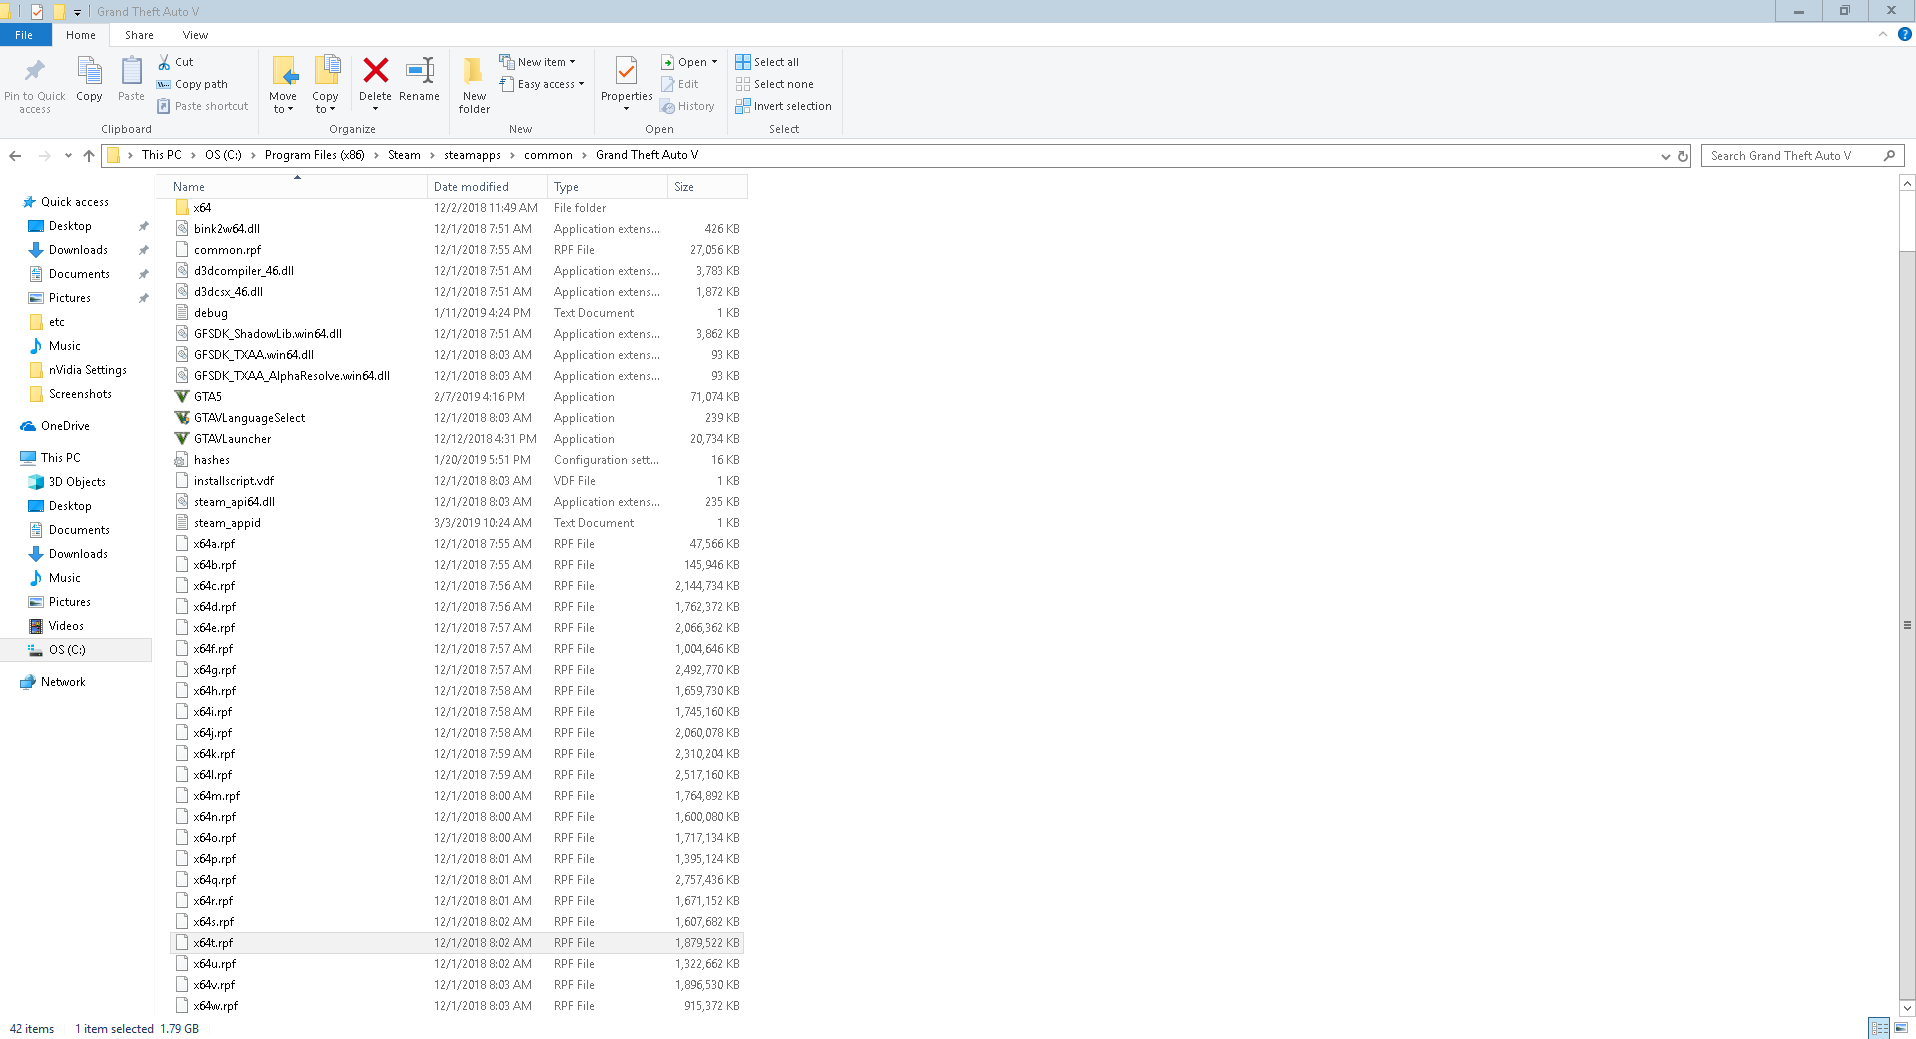
Task: Open Videos under This PC
Action: tap(66, 626)
